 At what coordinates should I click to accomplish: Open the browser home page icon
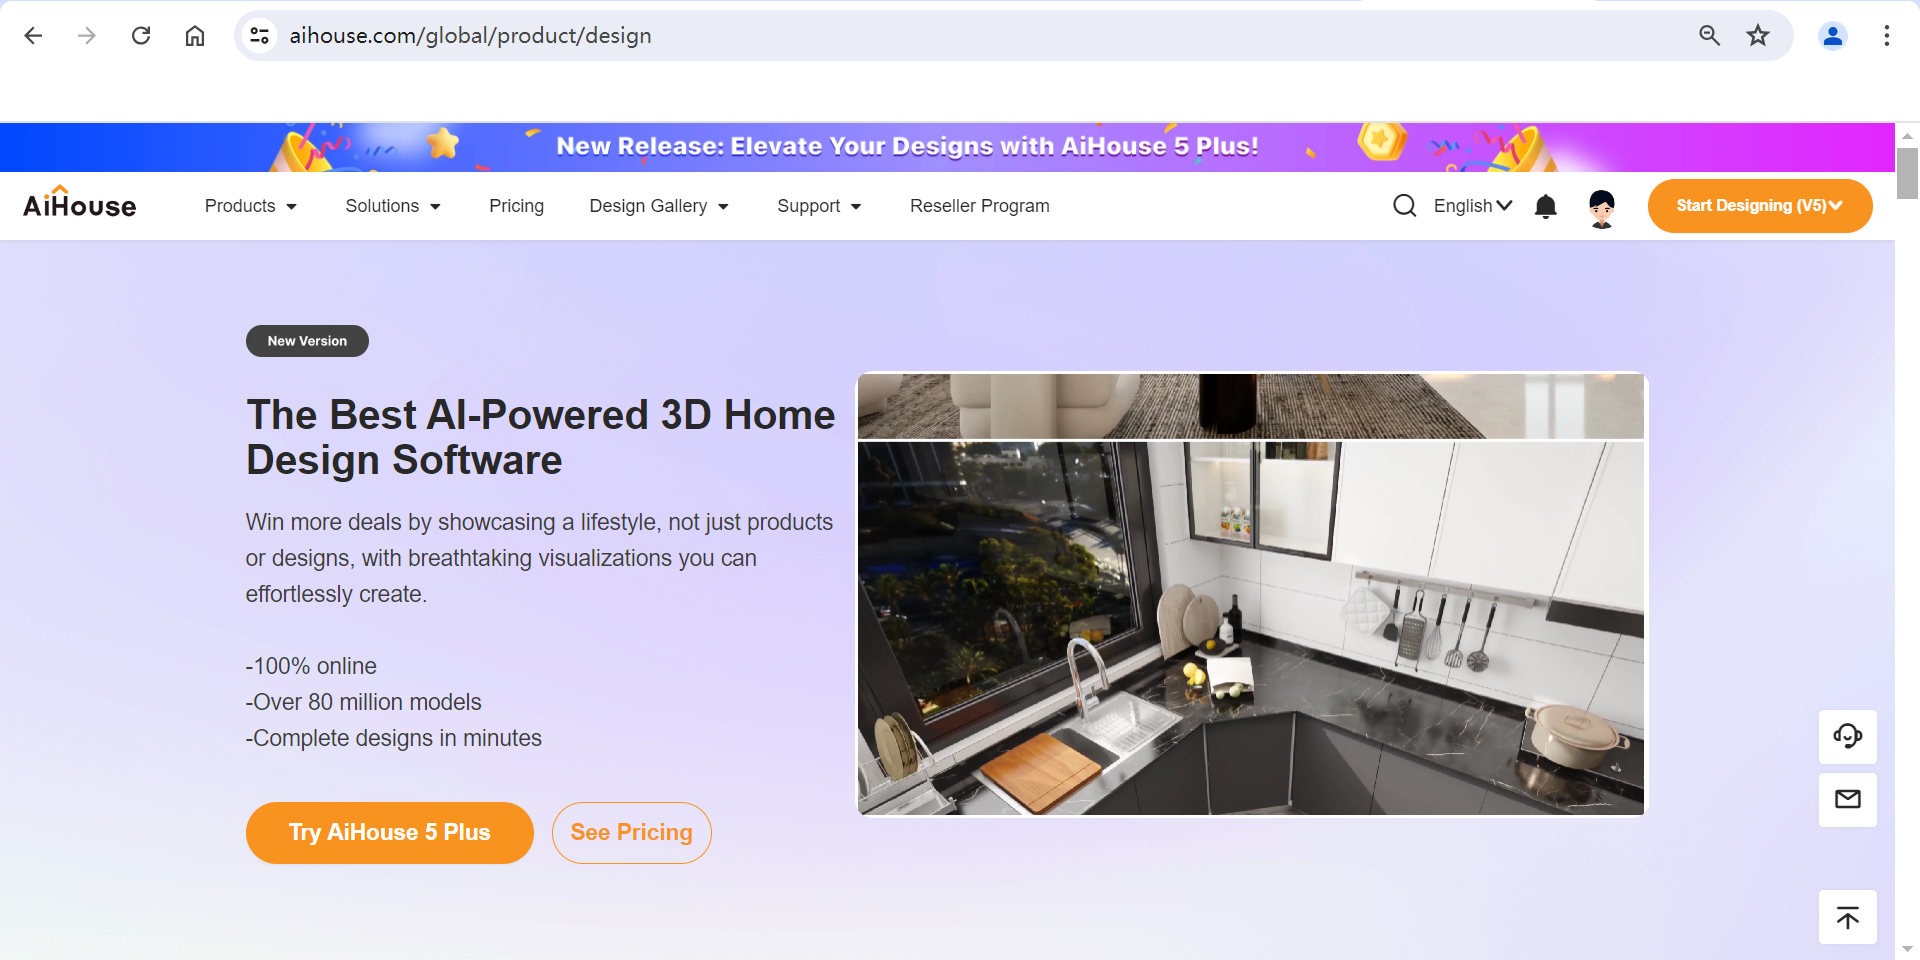pos(195,36)
